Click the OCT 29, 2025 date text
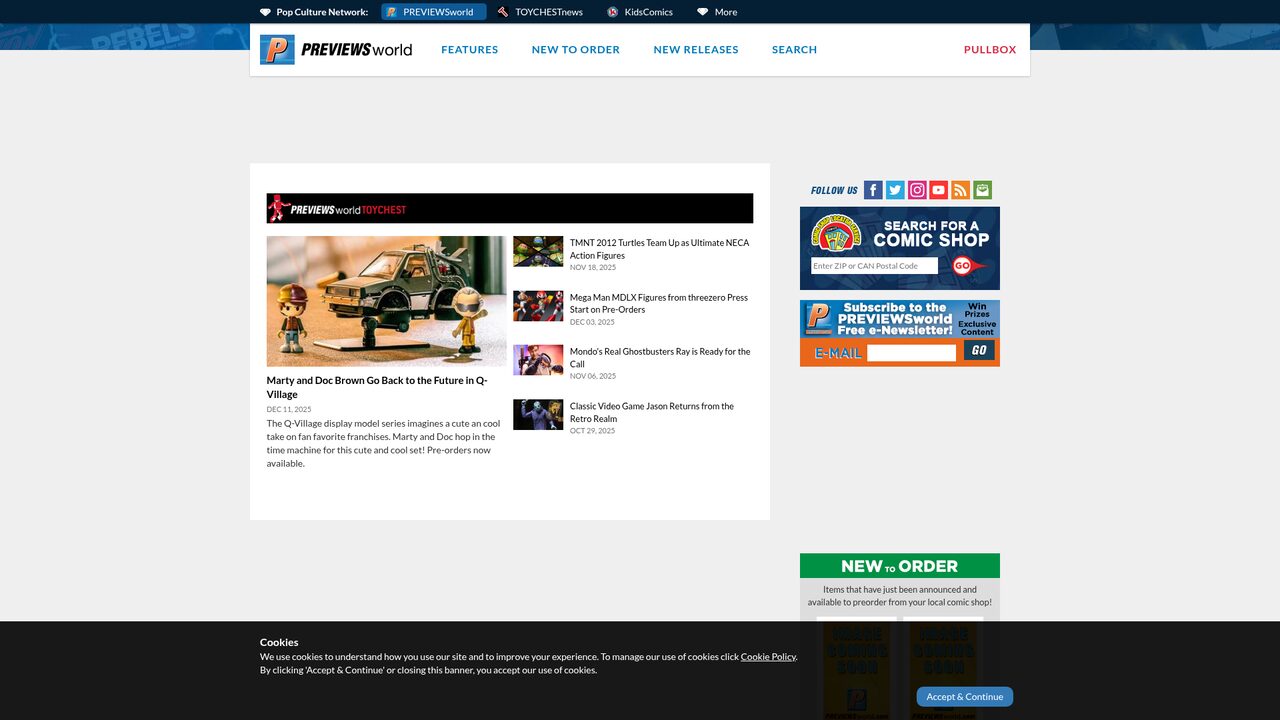The image size is (1280, 720). click(593, 431)
